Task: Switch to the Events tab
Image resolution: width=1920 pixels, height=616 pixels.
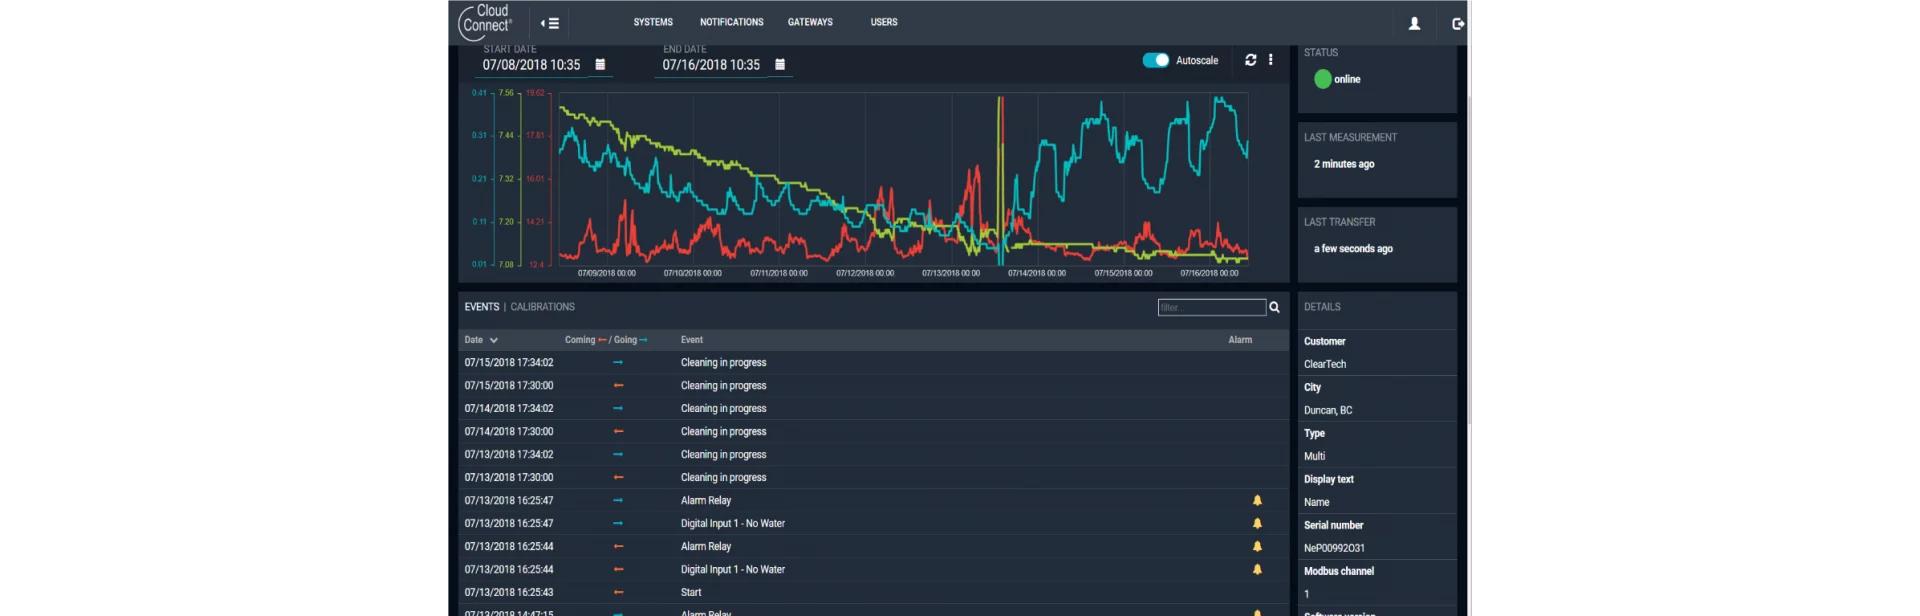Action: coord(481,307)
